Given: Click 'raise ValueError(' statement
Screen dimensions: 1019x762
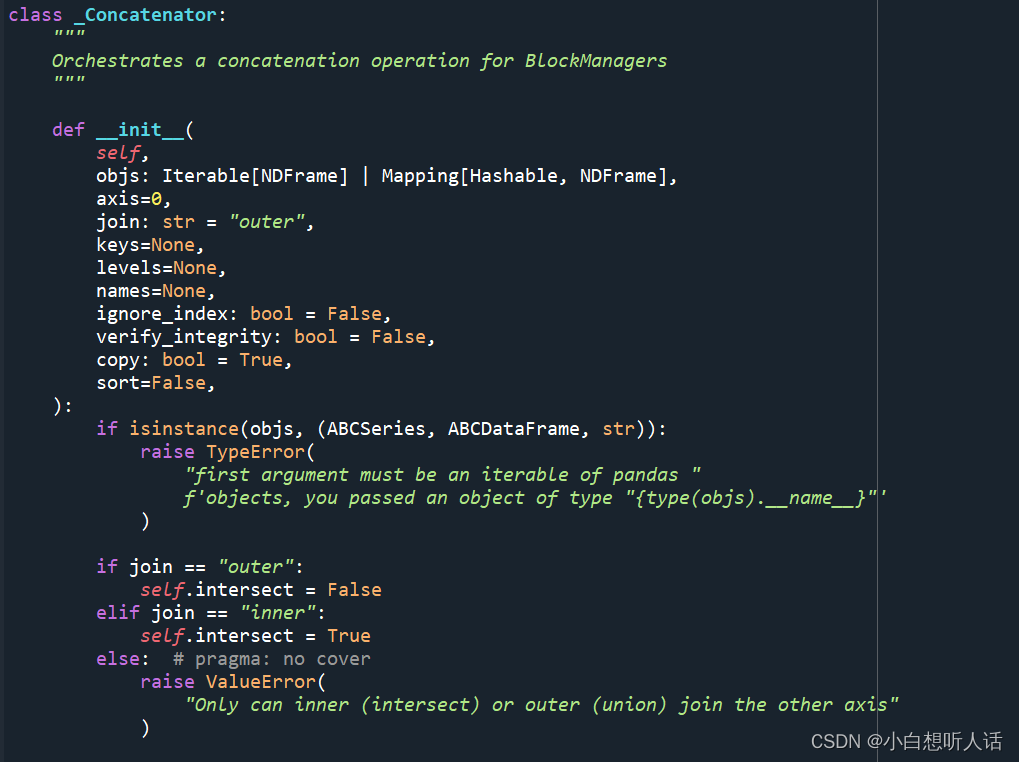Looking at the screenshot, I should 233,682.
